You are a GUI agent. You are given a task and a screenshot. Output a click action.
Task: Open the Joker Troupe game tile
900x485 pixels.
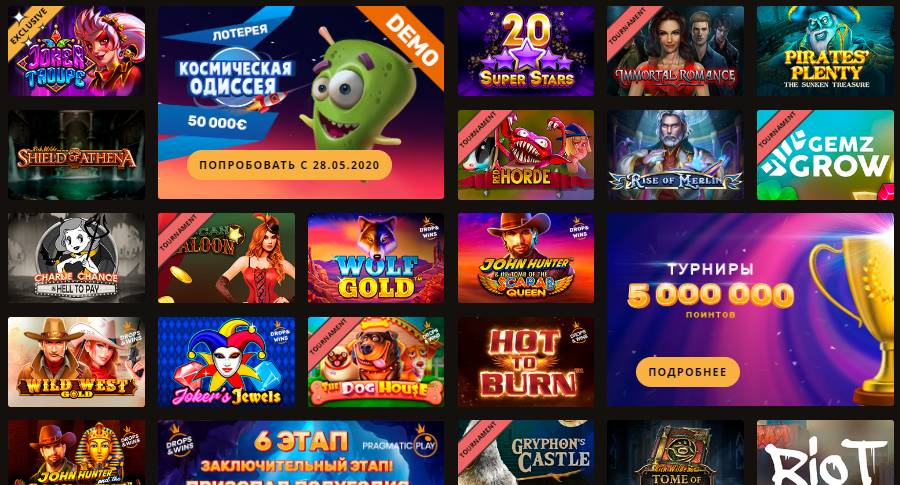tap(76, 51)
